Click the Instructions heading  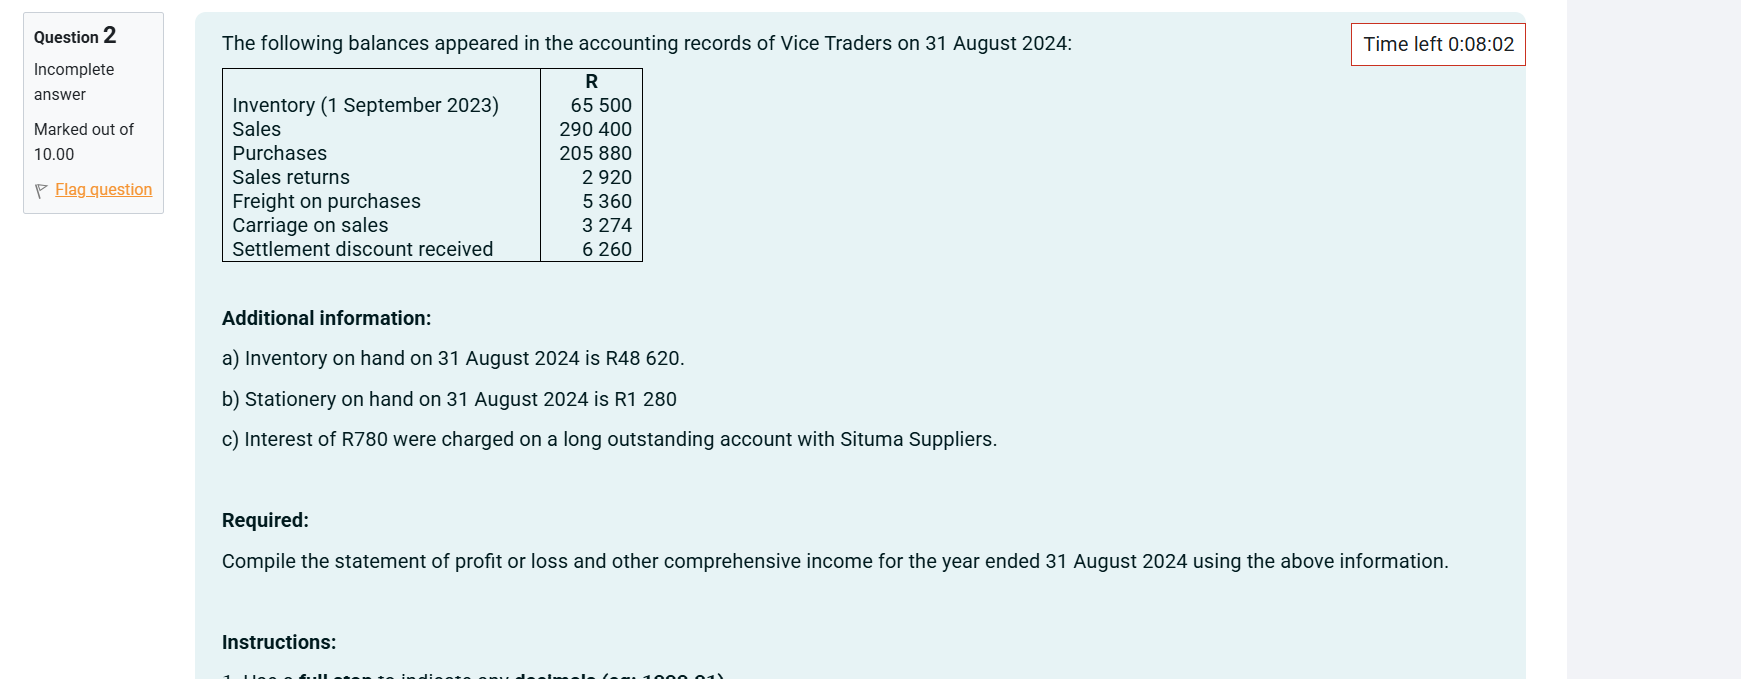[278, 642]
